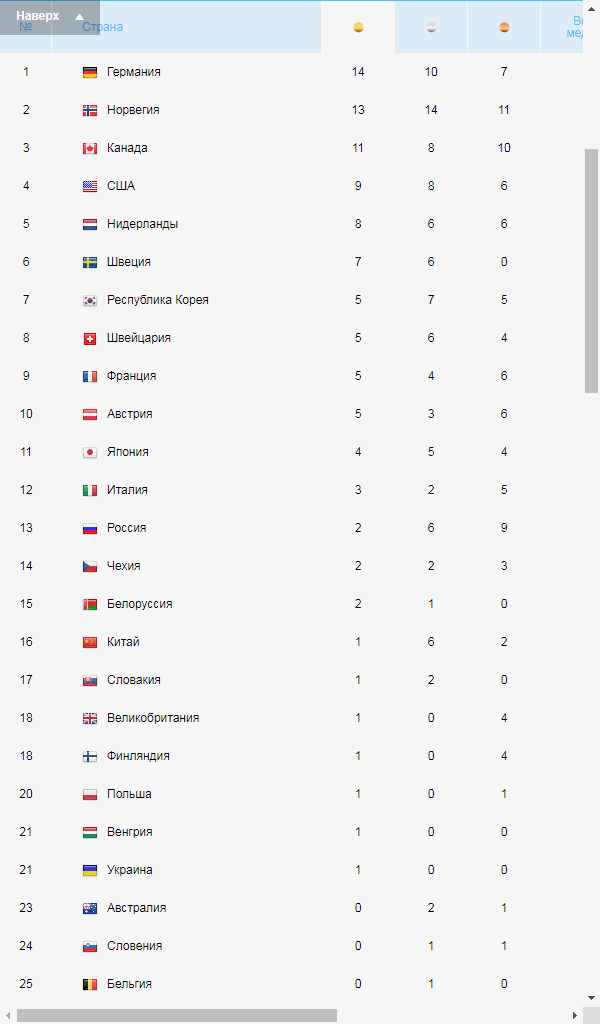
Task: Go back to top with Наверх button
Action: click(x=50, y=17)
